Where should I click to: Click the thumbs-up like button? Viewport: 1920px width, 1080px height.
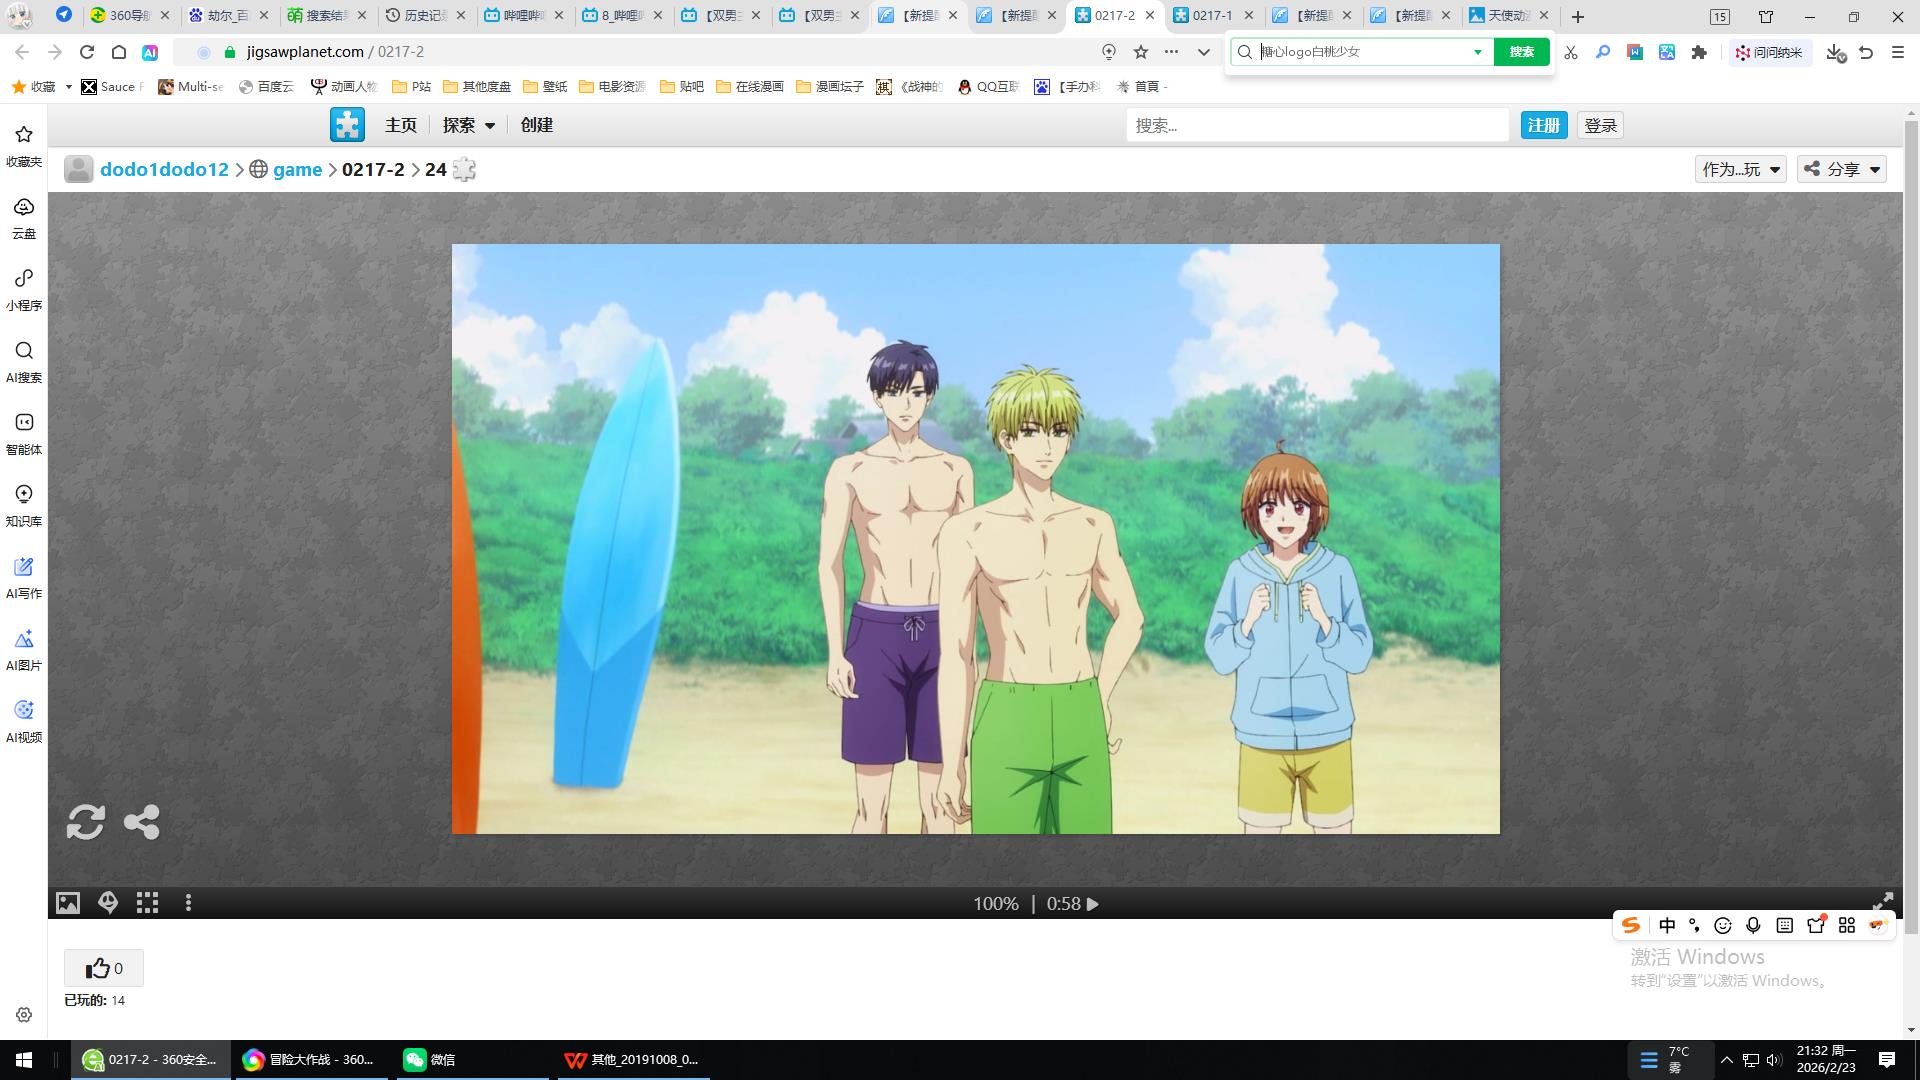[104, 968]
